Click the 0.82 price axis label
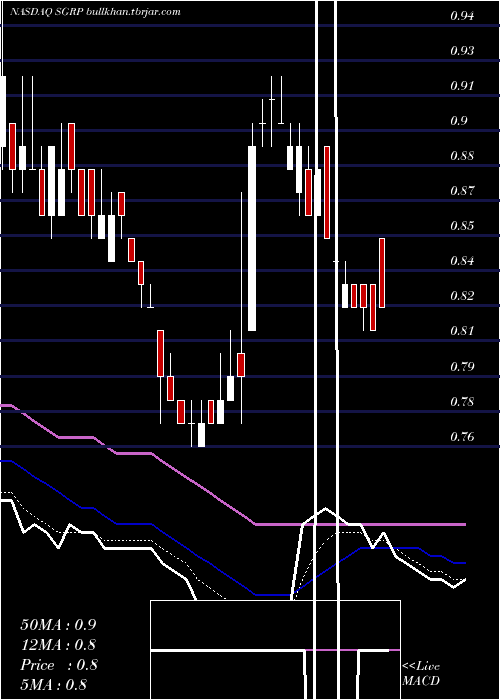The width and height of the screenshot is (500, 700). (462, 296)
